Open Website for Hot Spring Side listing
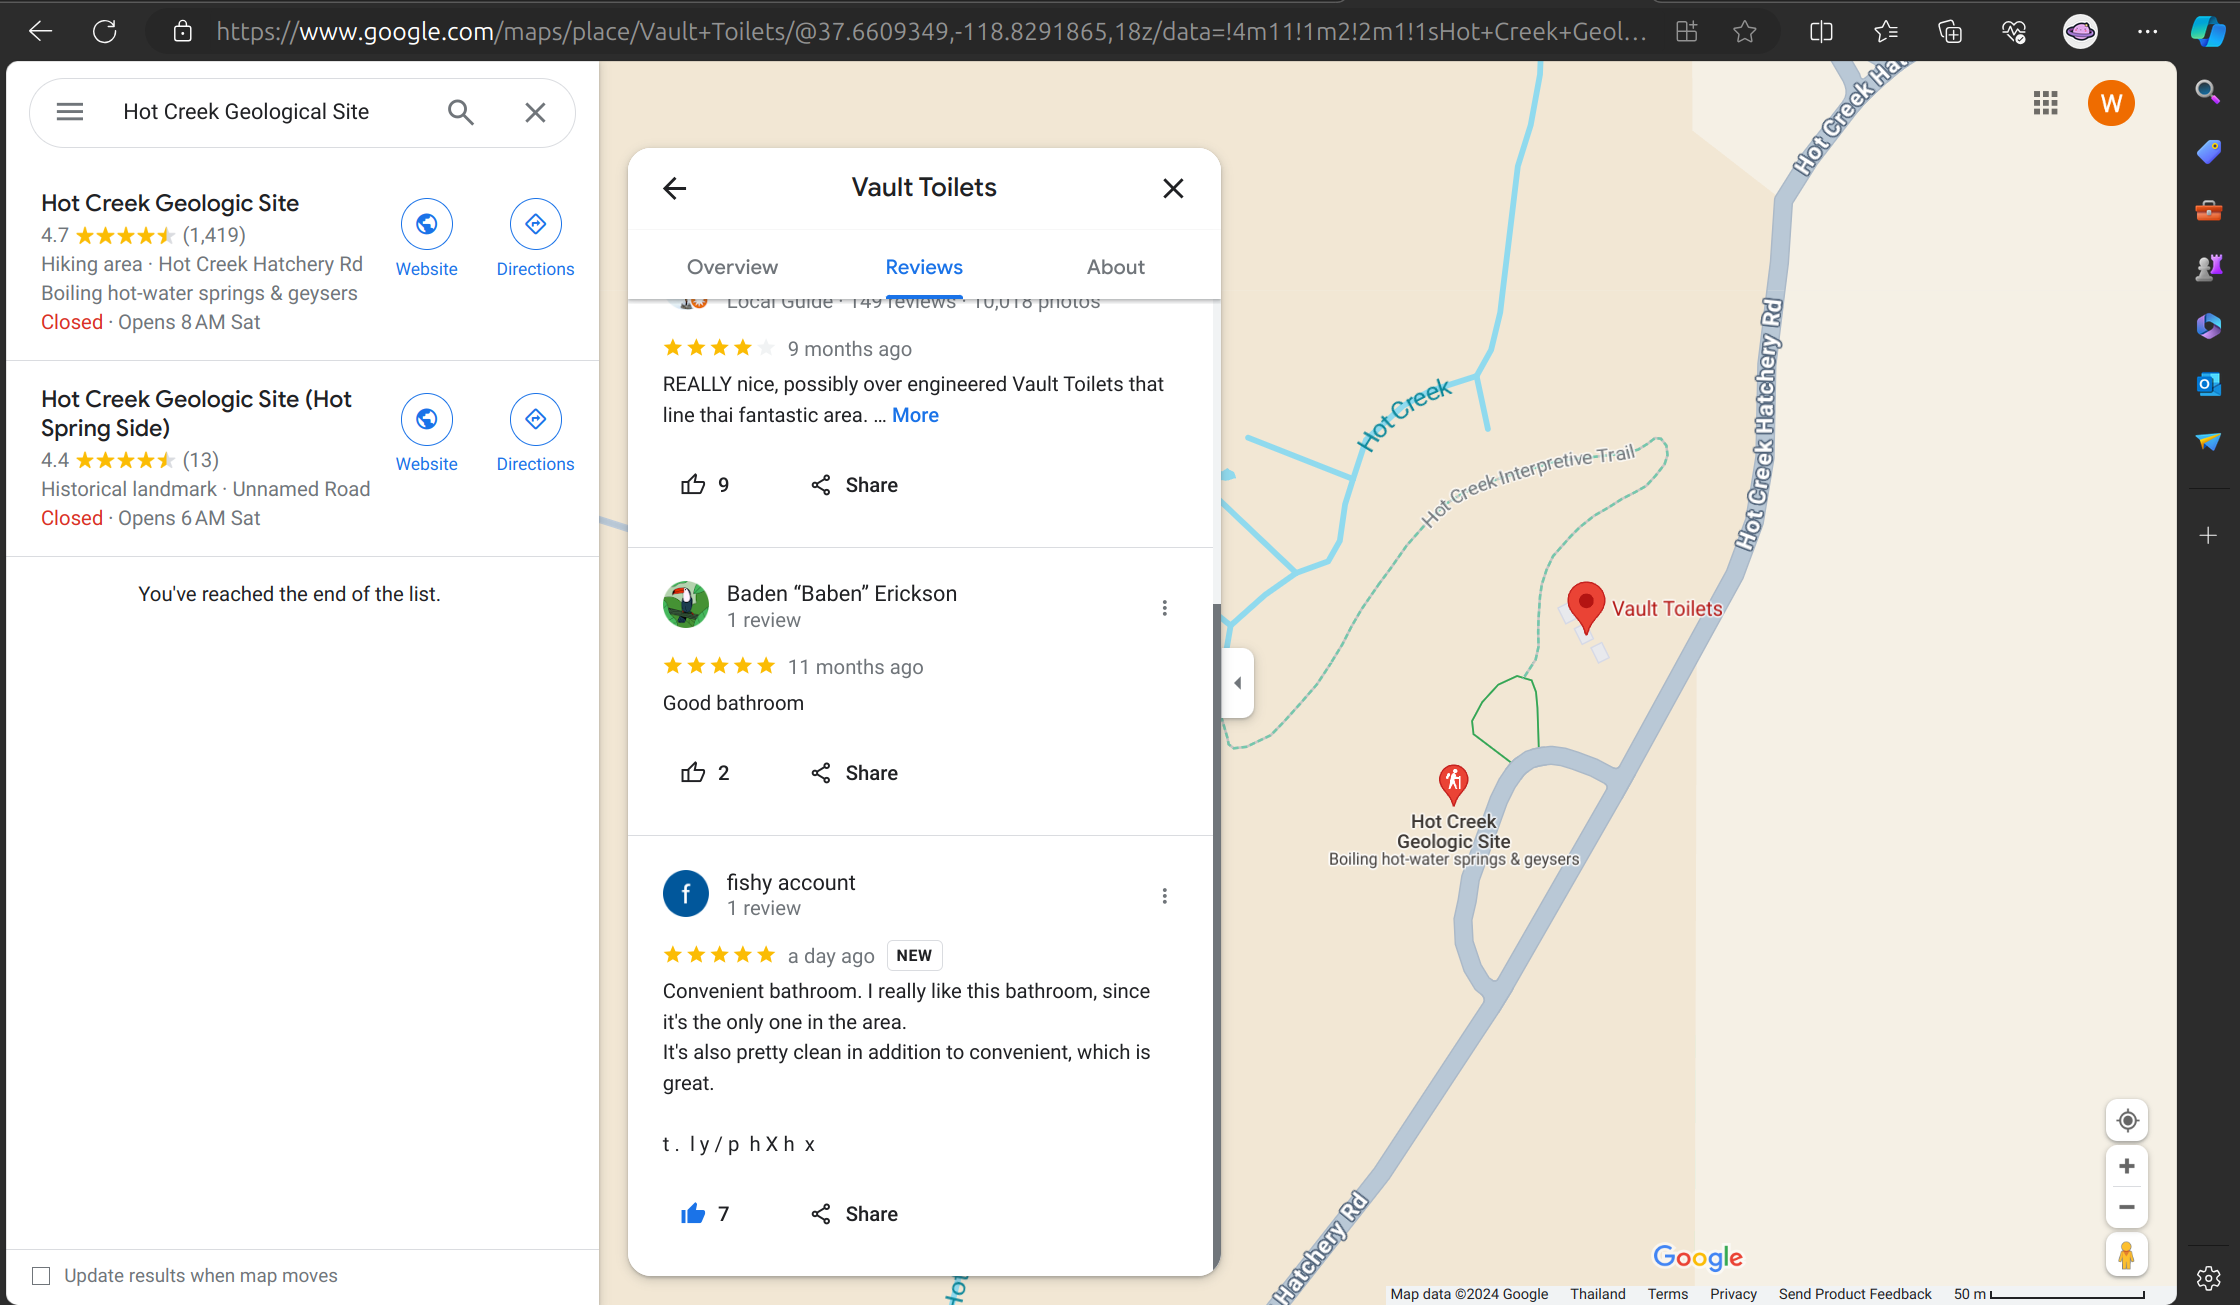This screenshot has width=2240, height=1305. (x=427, y=434)
